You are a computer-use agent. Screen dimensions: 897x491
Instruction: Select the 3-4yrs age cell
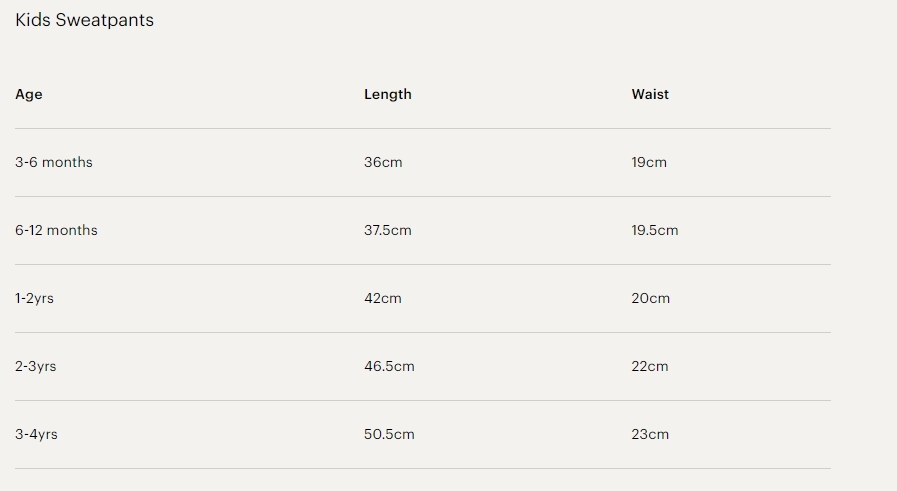point(36,434)
